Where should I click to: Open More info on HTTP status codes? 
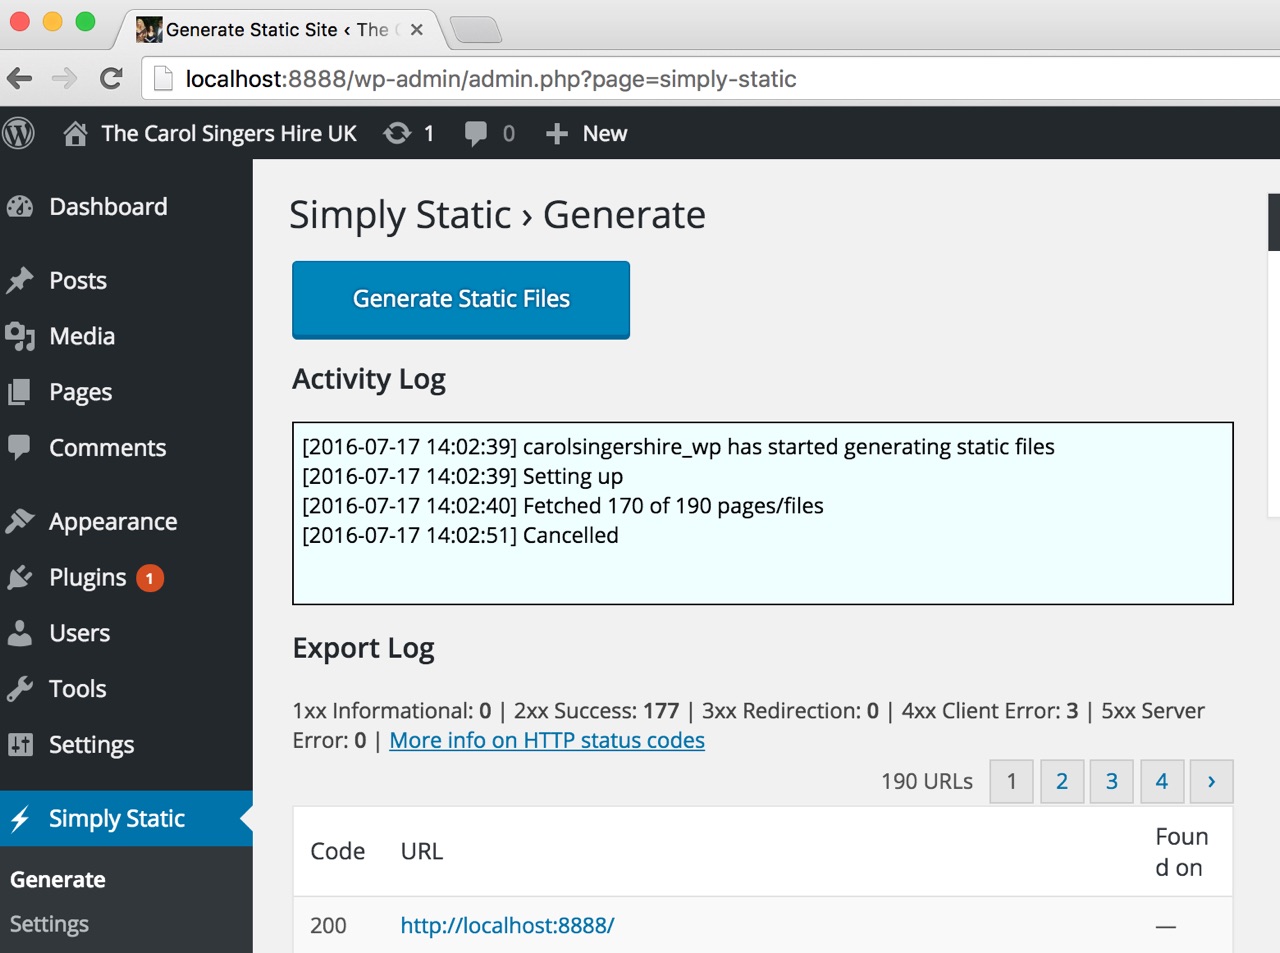point(546,740)
